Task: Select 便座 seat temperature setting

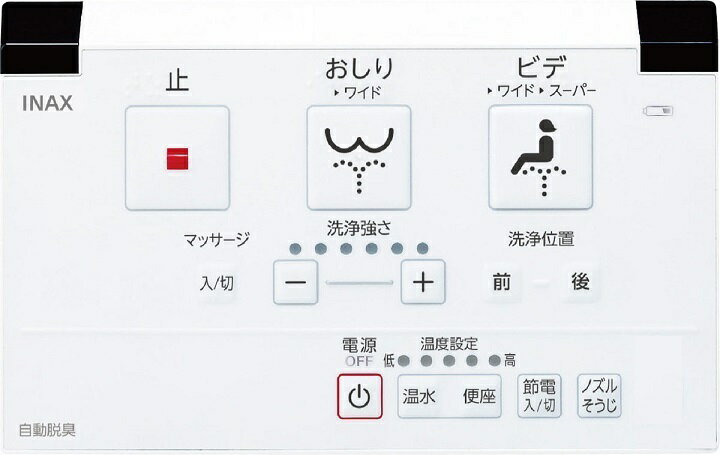Action: pyautogui.click(x=478, y=396)
